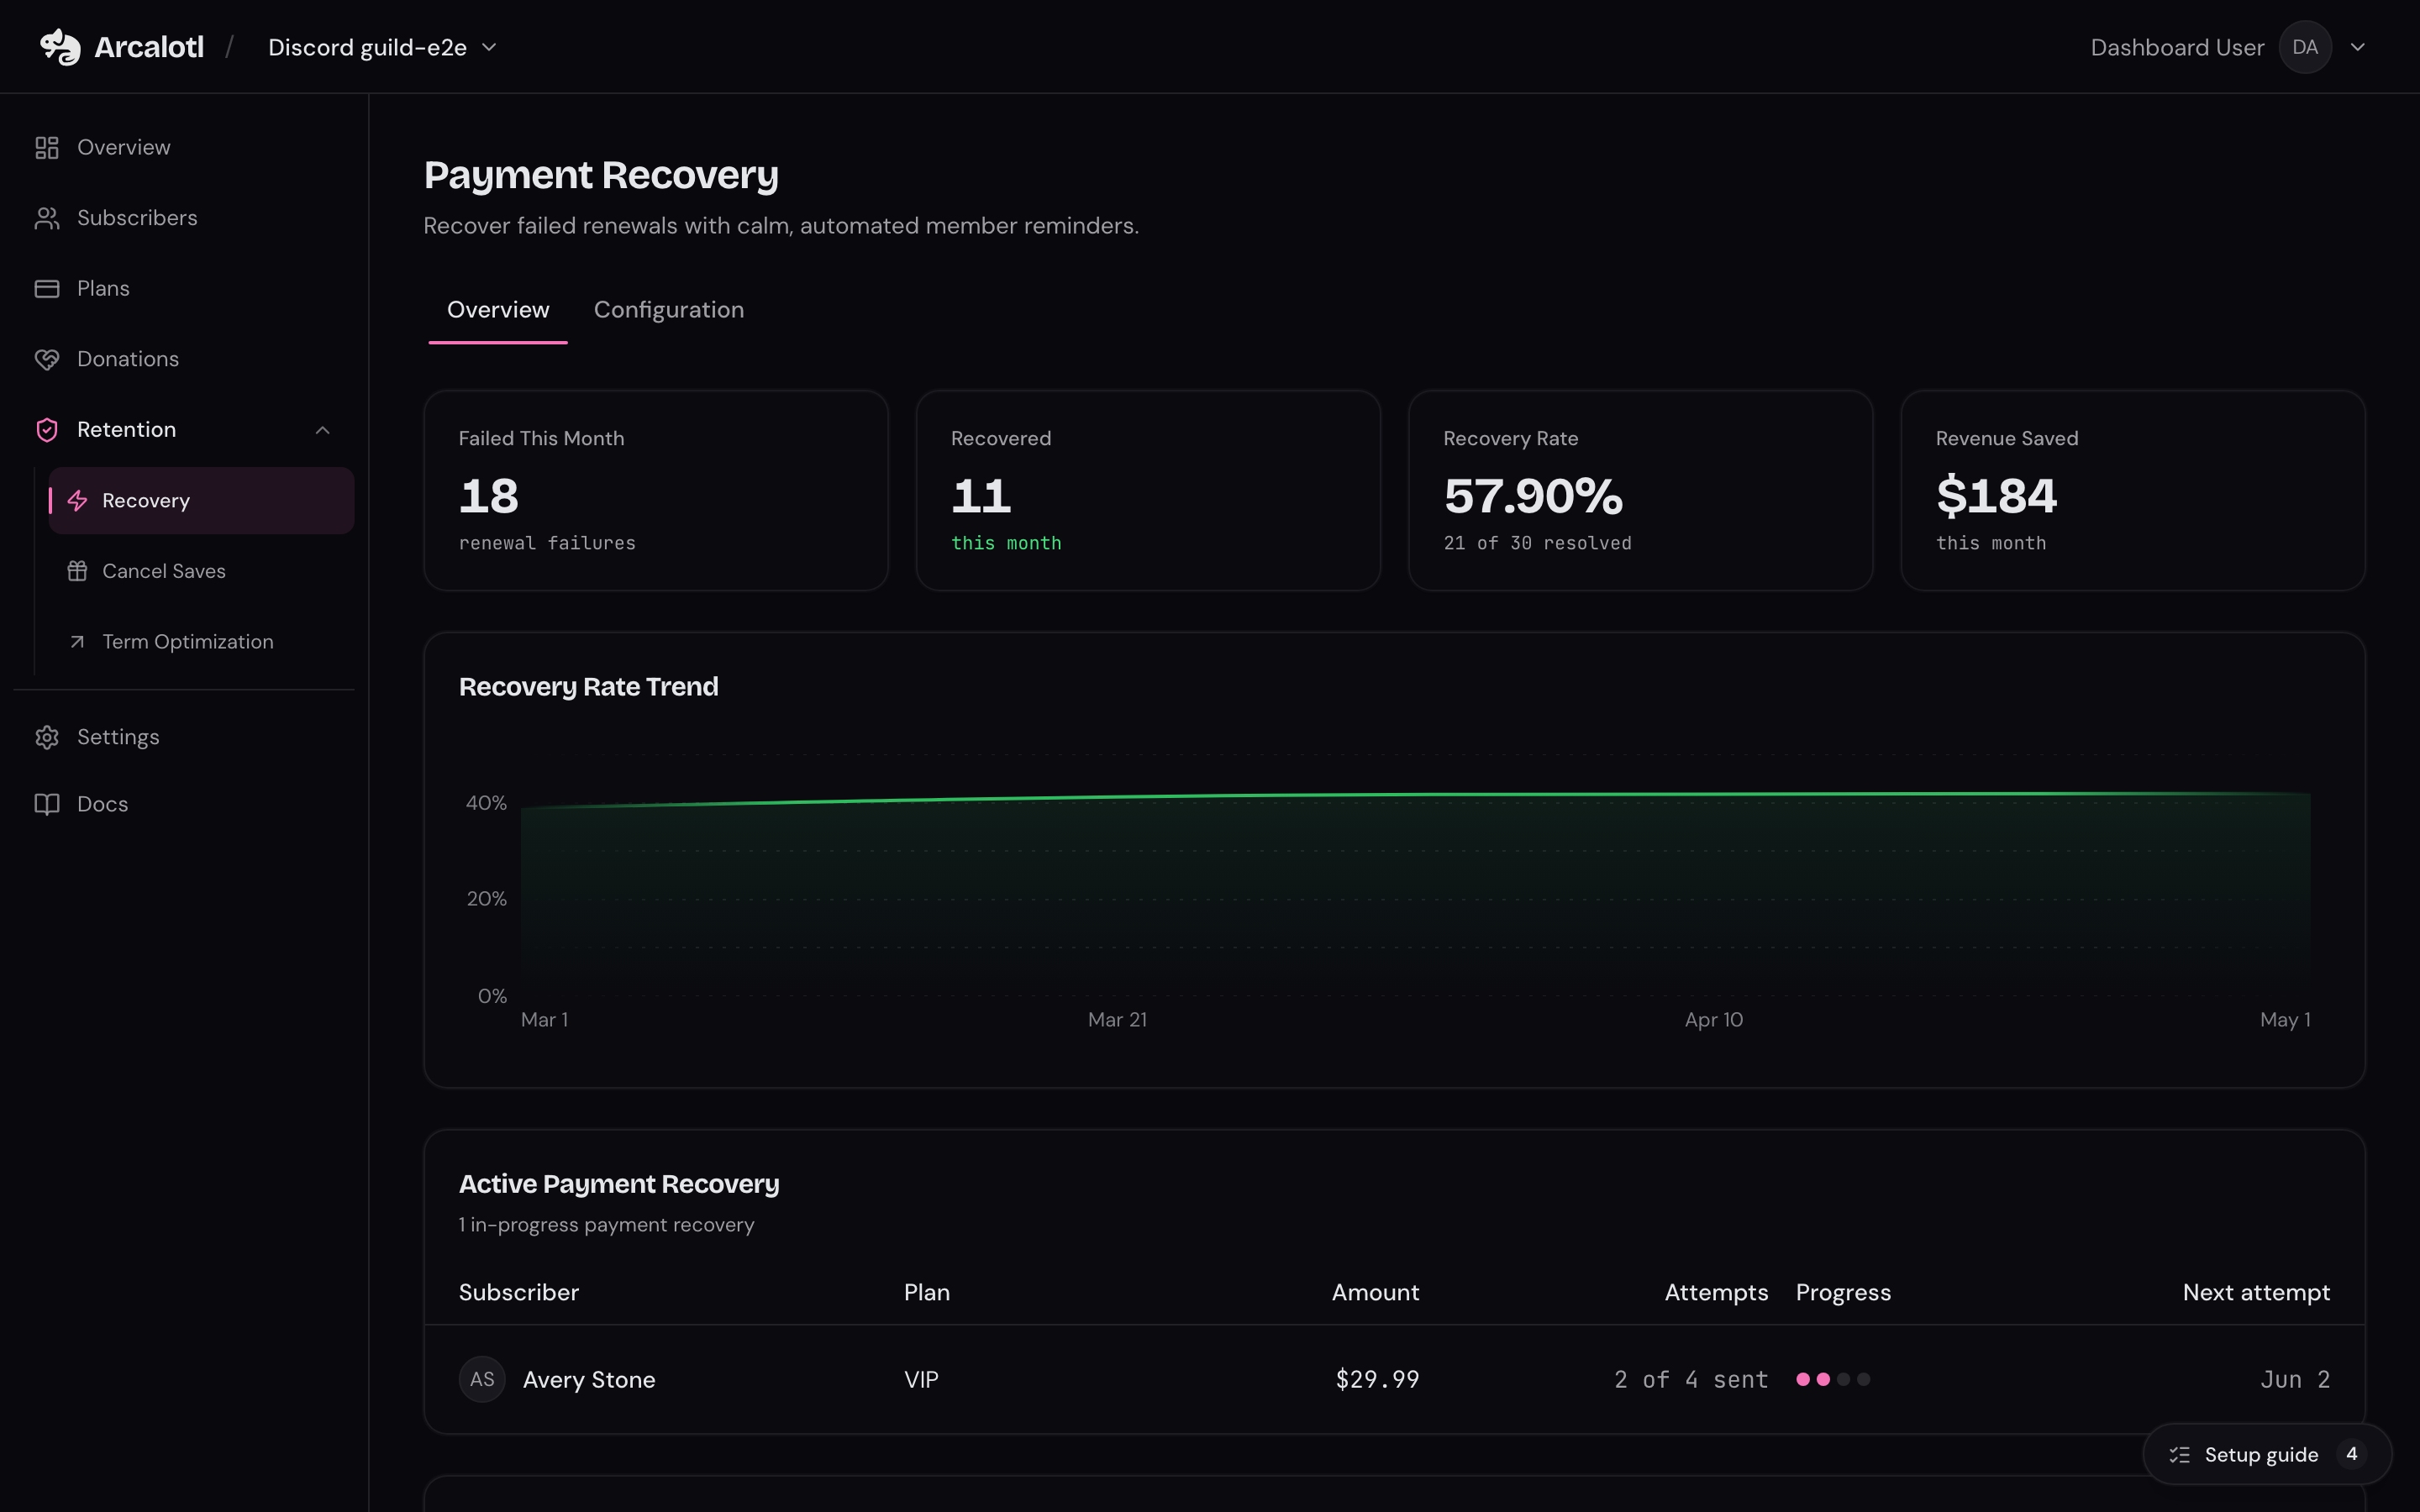The width and height of the screenshot is (2420, 1512).
Task: Expand the Dashboard User account menu chevron
Action: (x=2358, y=47)
